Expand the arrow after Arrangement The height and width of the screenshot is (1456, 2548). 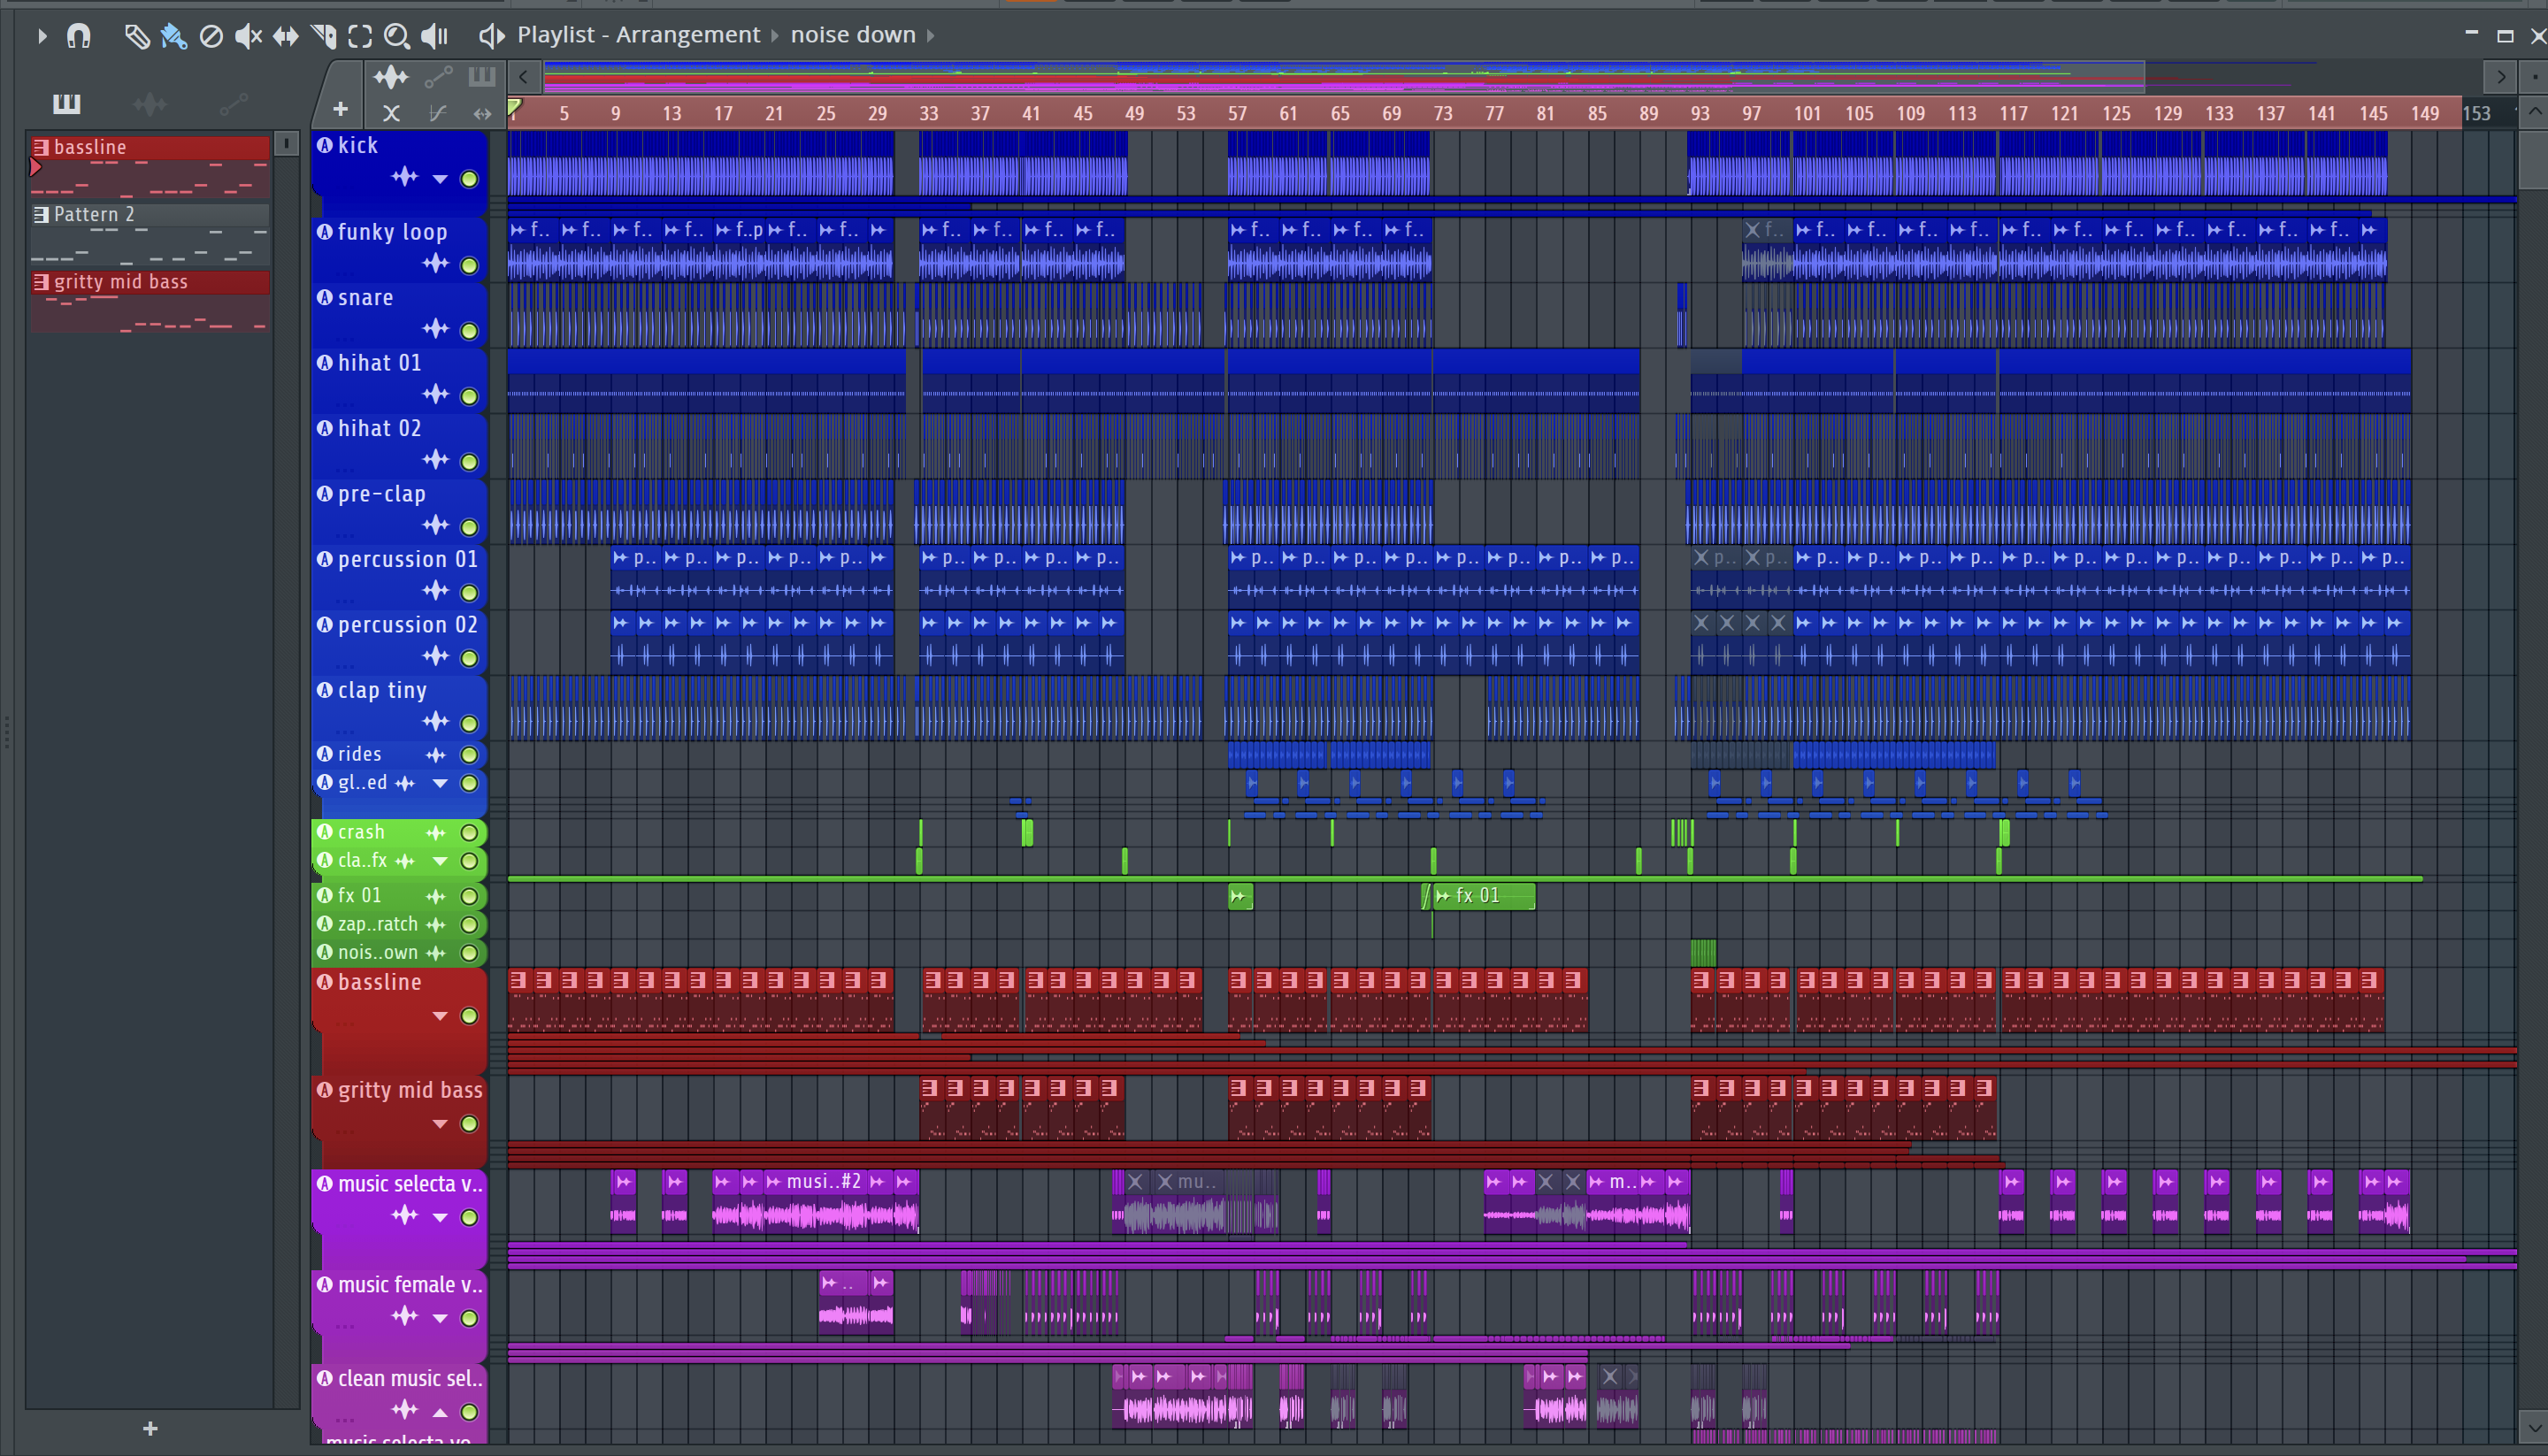774,36
